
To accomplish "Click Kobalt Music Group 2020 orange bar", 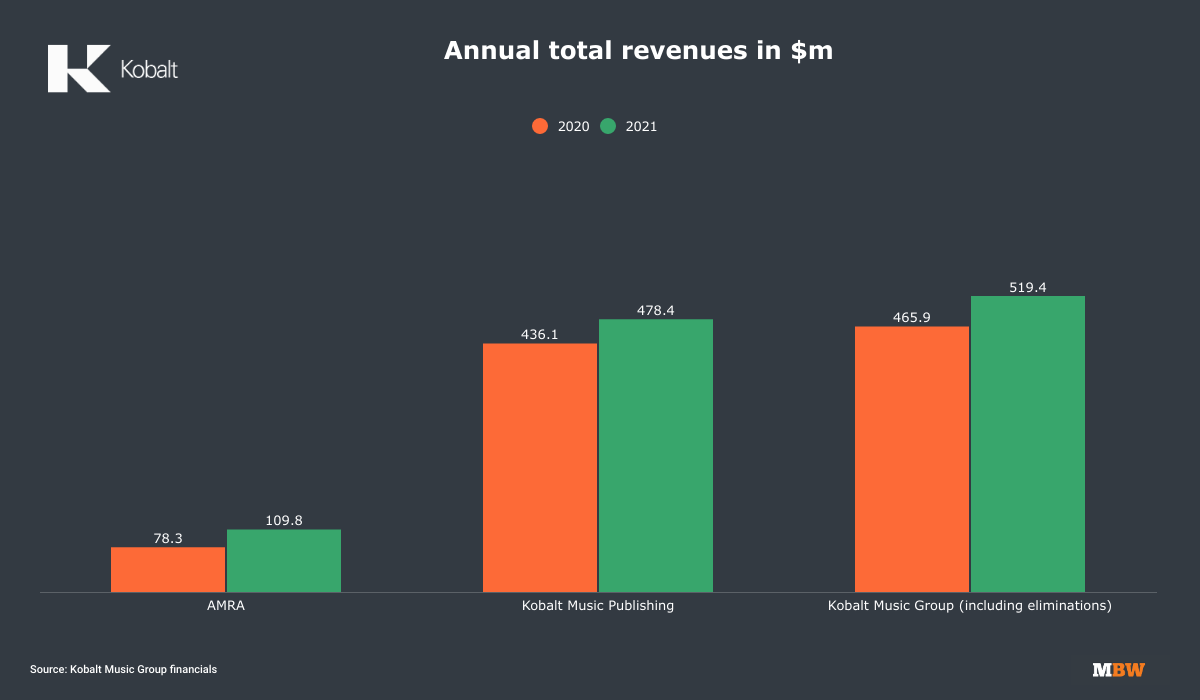I will (912, 459).
